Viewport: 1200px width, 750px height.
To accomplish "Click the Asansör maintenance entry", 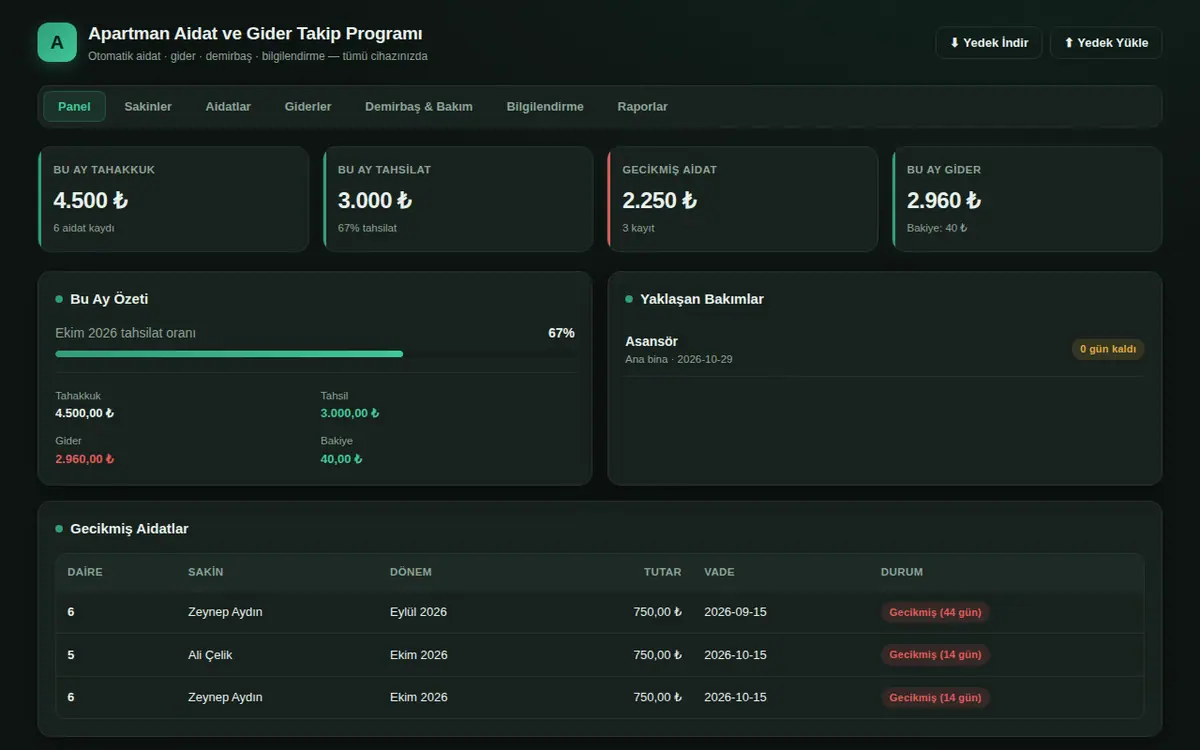I will [885, 349].
